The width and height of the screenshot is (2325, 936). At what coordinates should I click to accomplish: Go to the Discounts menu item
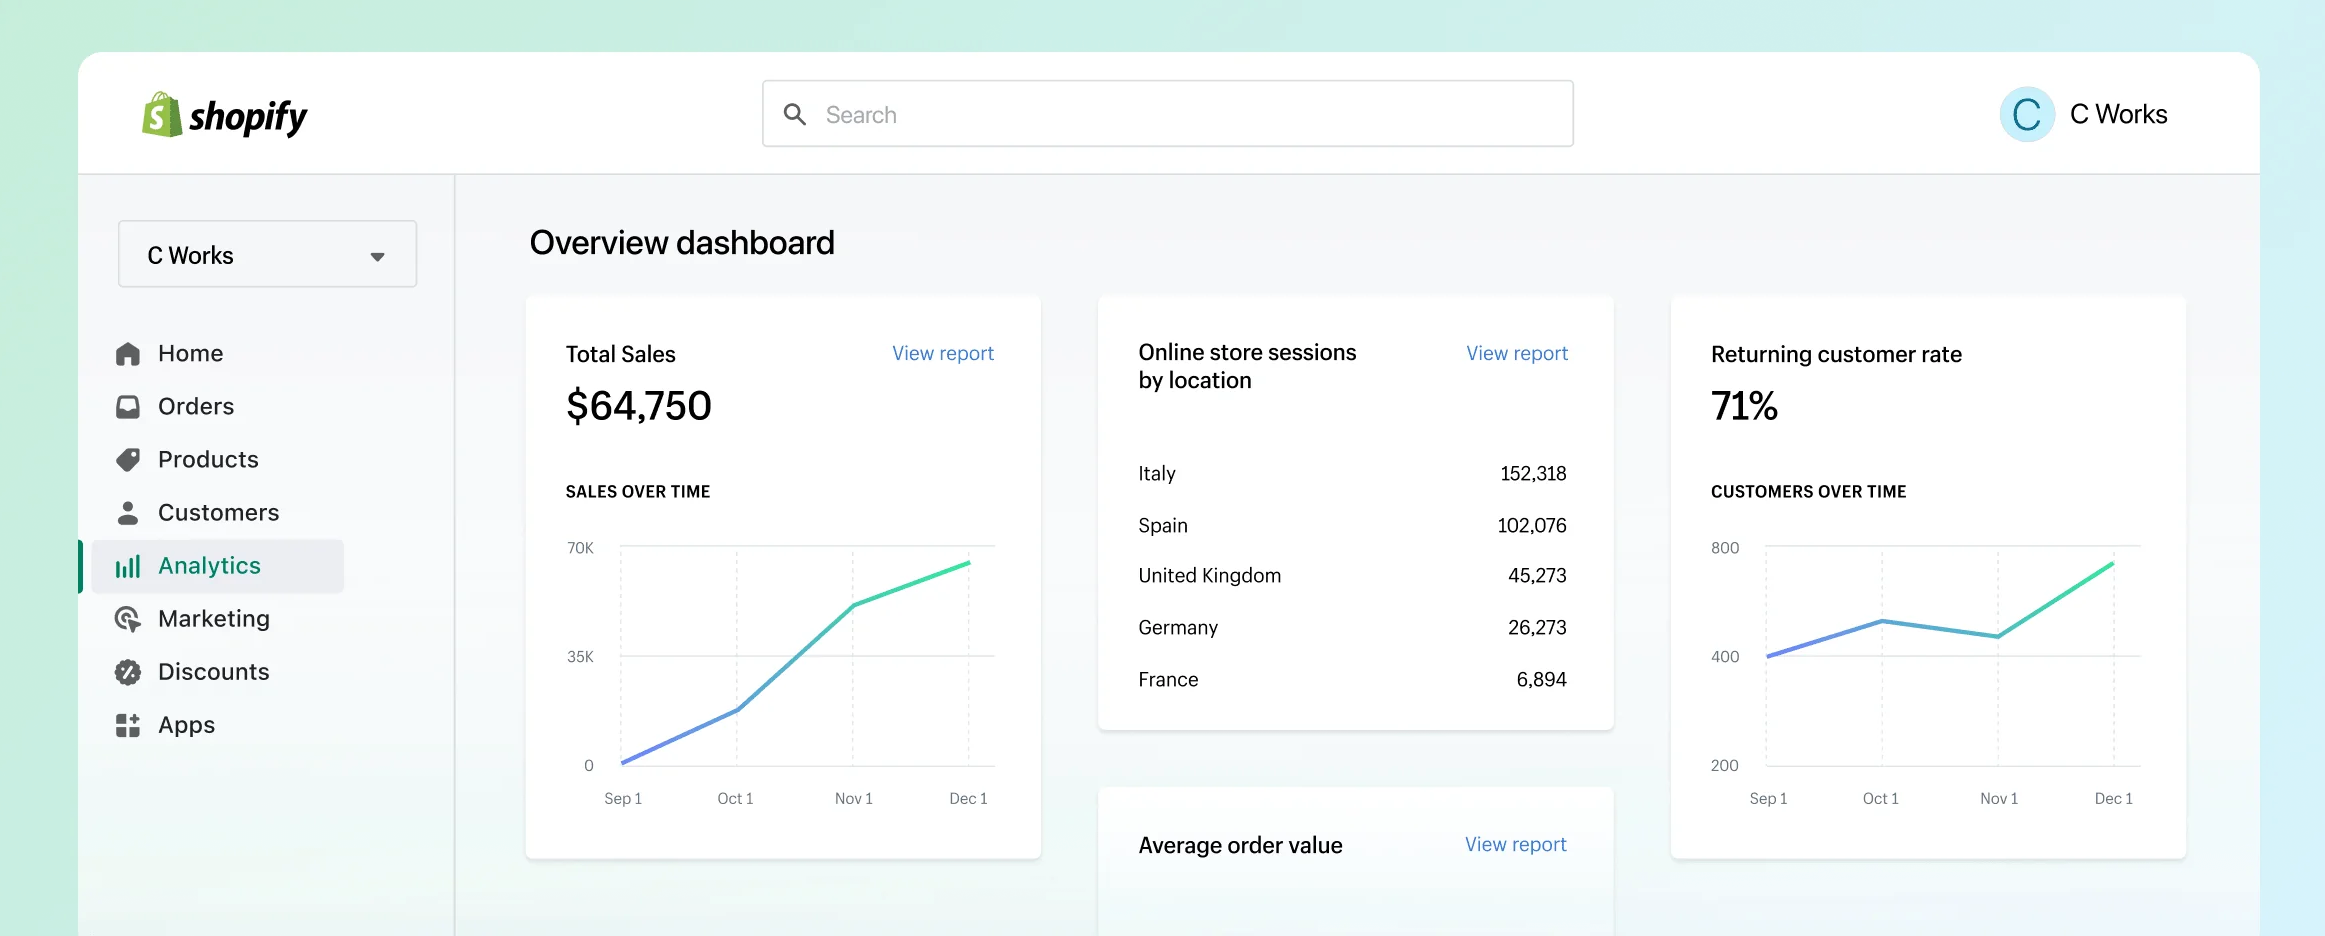point(214,672)
